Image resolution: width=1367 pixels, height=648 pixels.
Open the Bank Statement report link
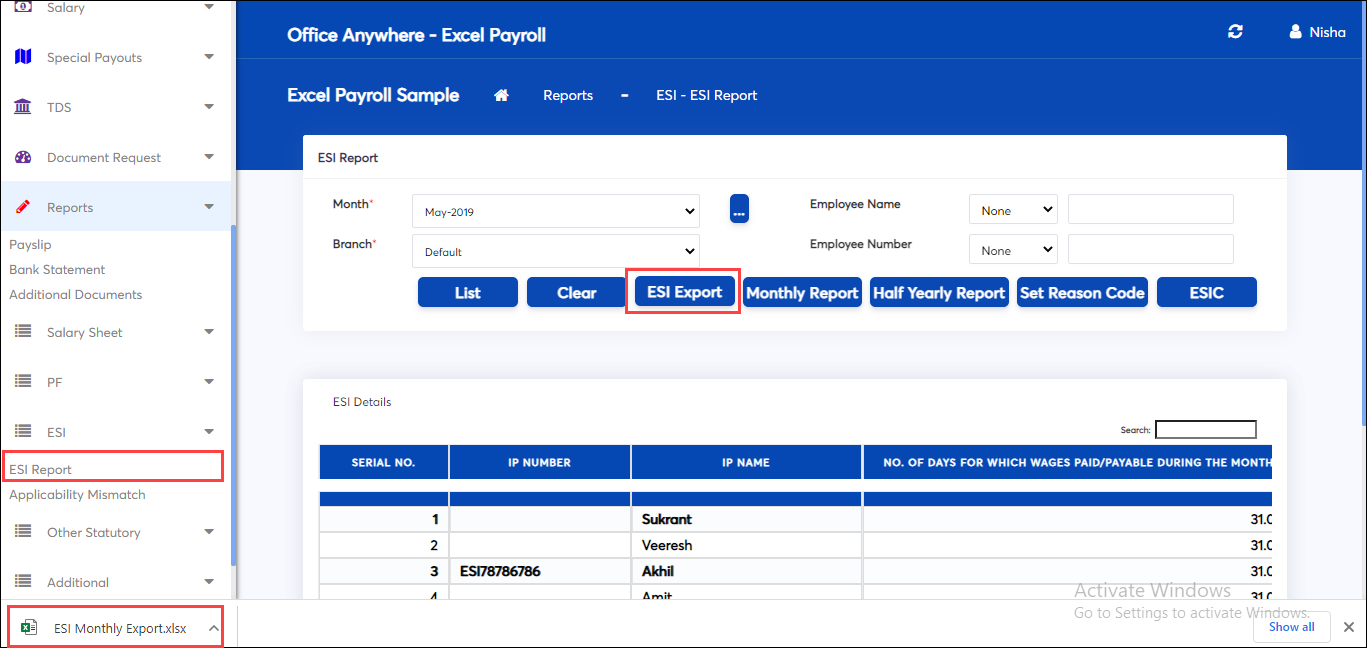pyautogui.click(x=57, y=269)
